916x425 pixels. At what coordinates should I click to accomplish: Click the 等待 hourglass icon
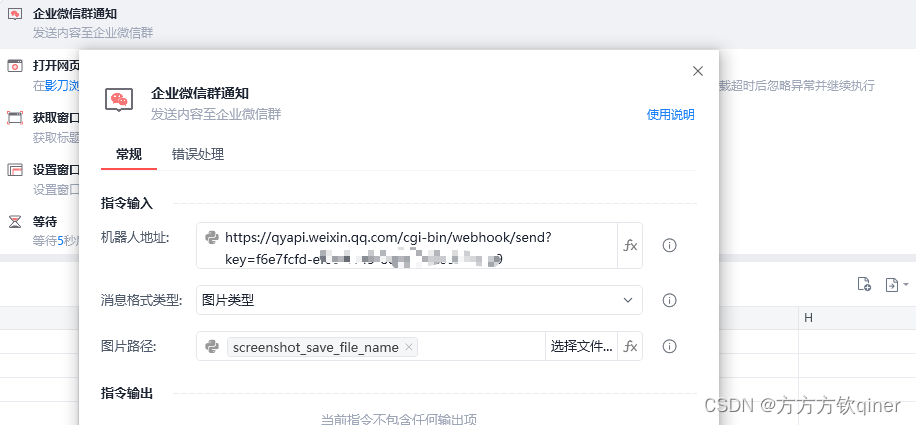15,222
